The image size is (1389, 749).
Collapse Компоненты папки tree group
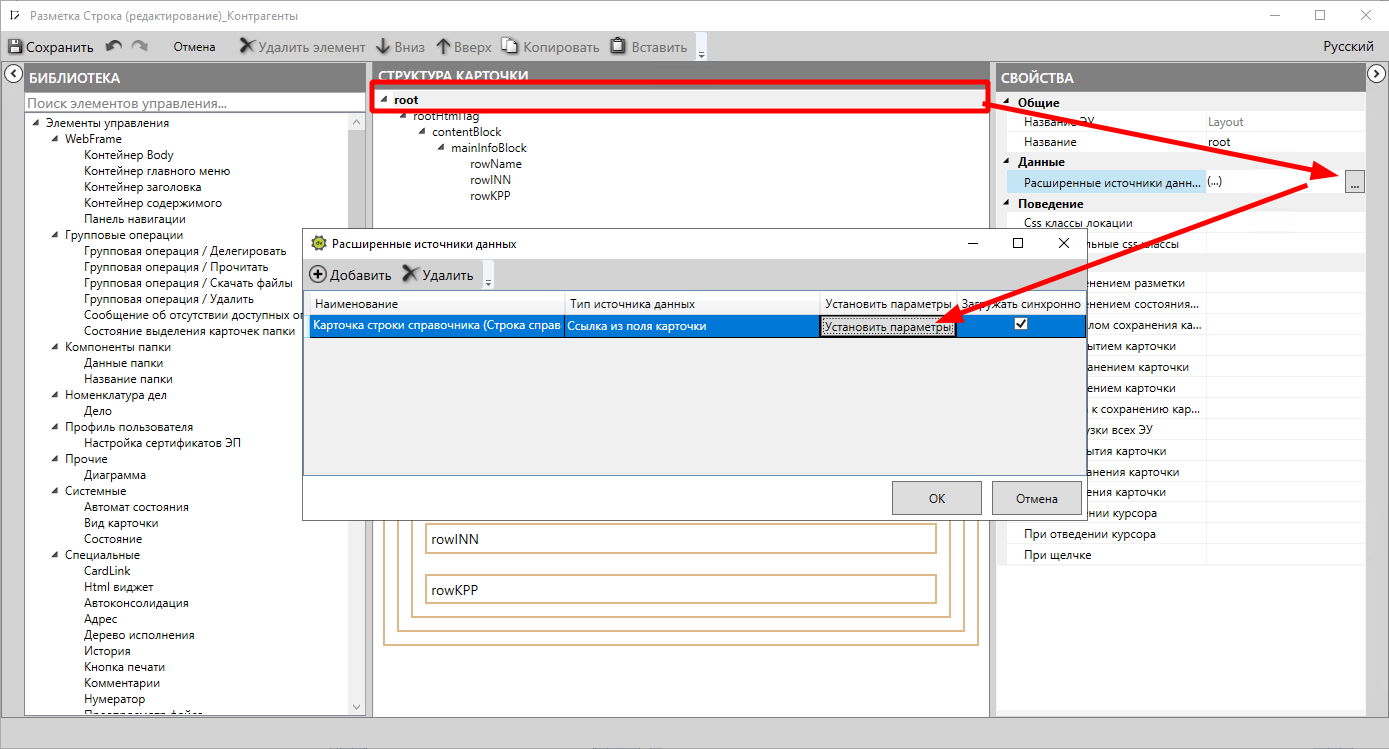[x=55, y=347]
